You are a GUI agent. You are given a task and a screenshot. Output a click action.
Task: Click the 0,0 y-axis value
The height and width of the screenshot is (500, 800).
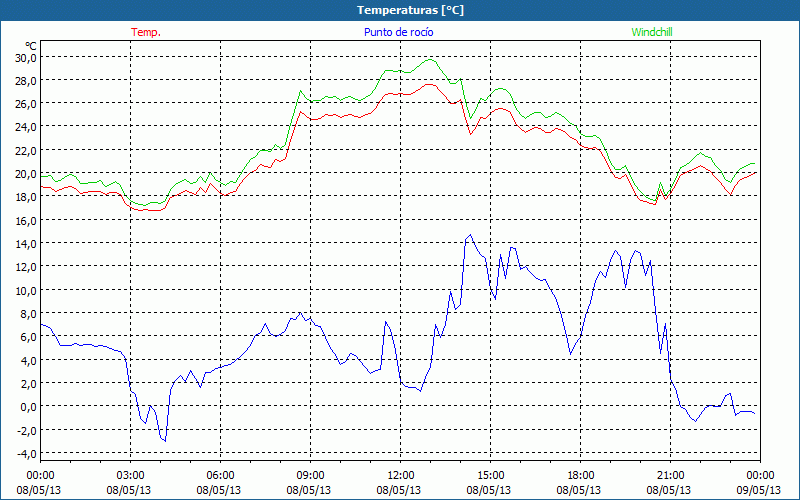[28, 407]
